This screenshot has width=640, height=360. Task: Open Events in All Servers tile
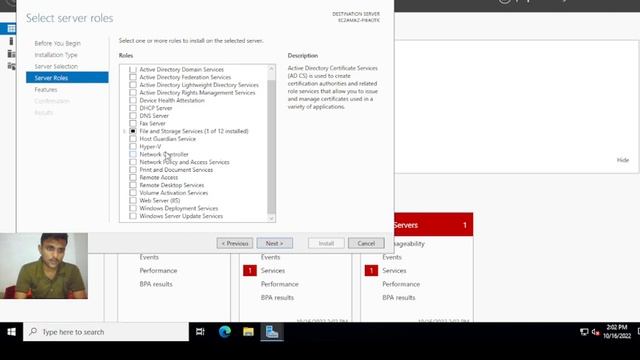[392, 257]
